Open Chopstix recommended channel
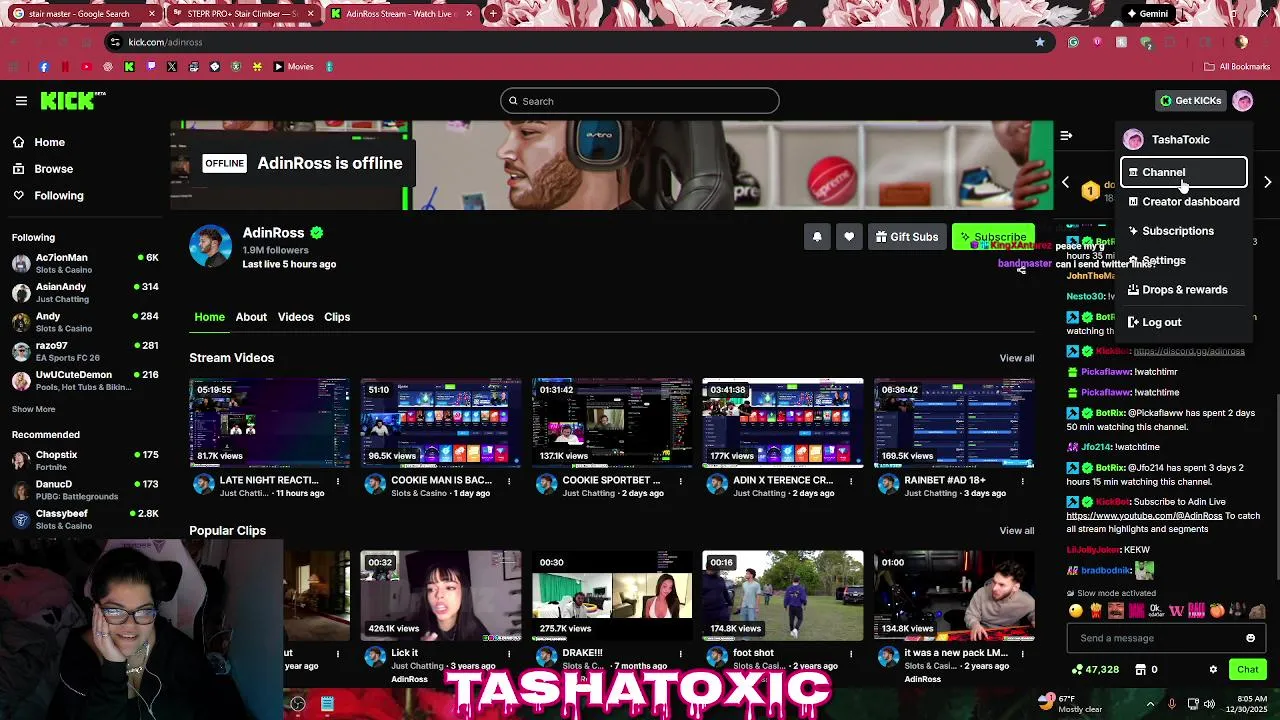The width and height of the screenshot is (1280, 720). tap(85, 460)
